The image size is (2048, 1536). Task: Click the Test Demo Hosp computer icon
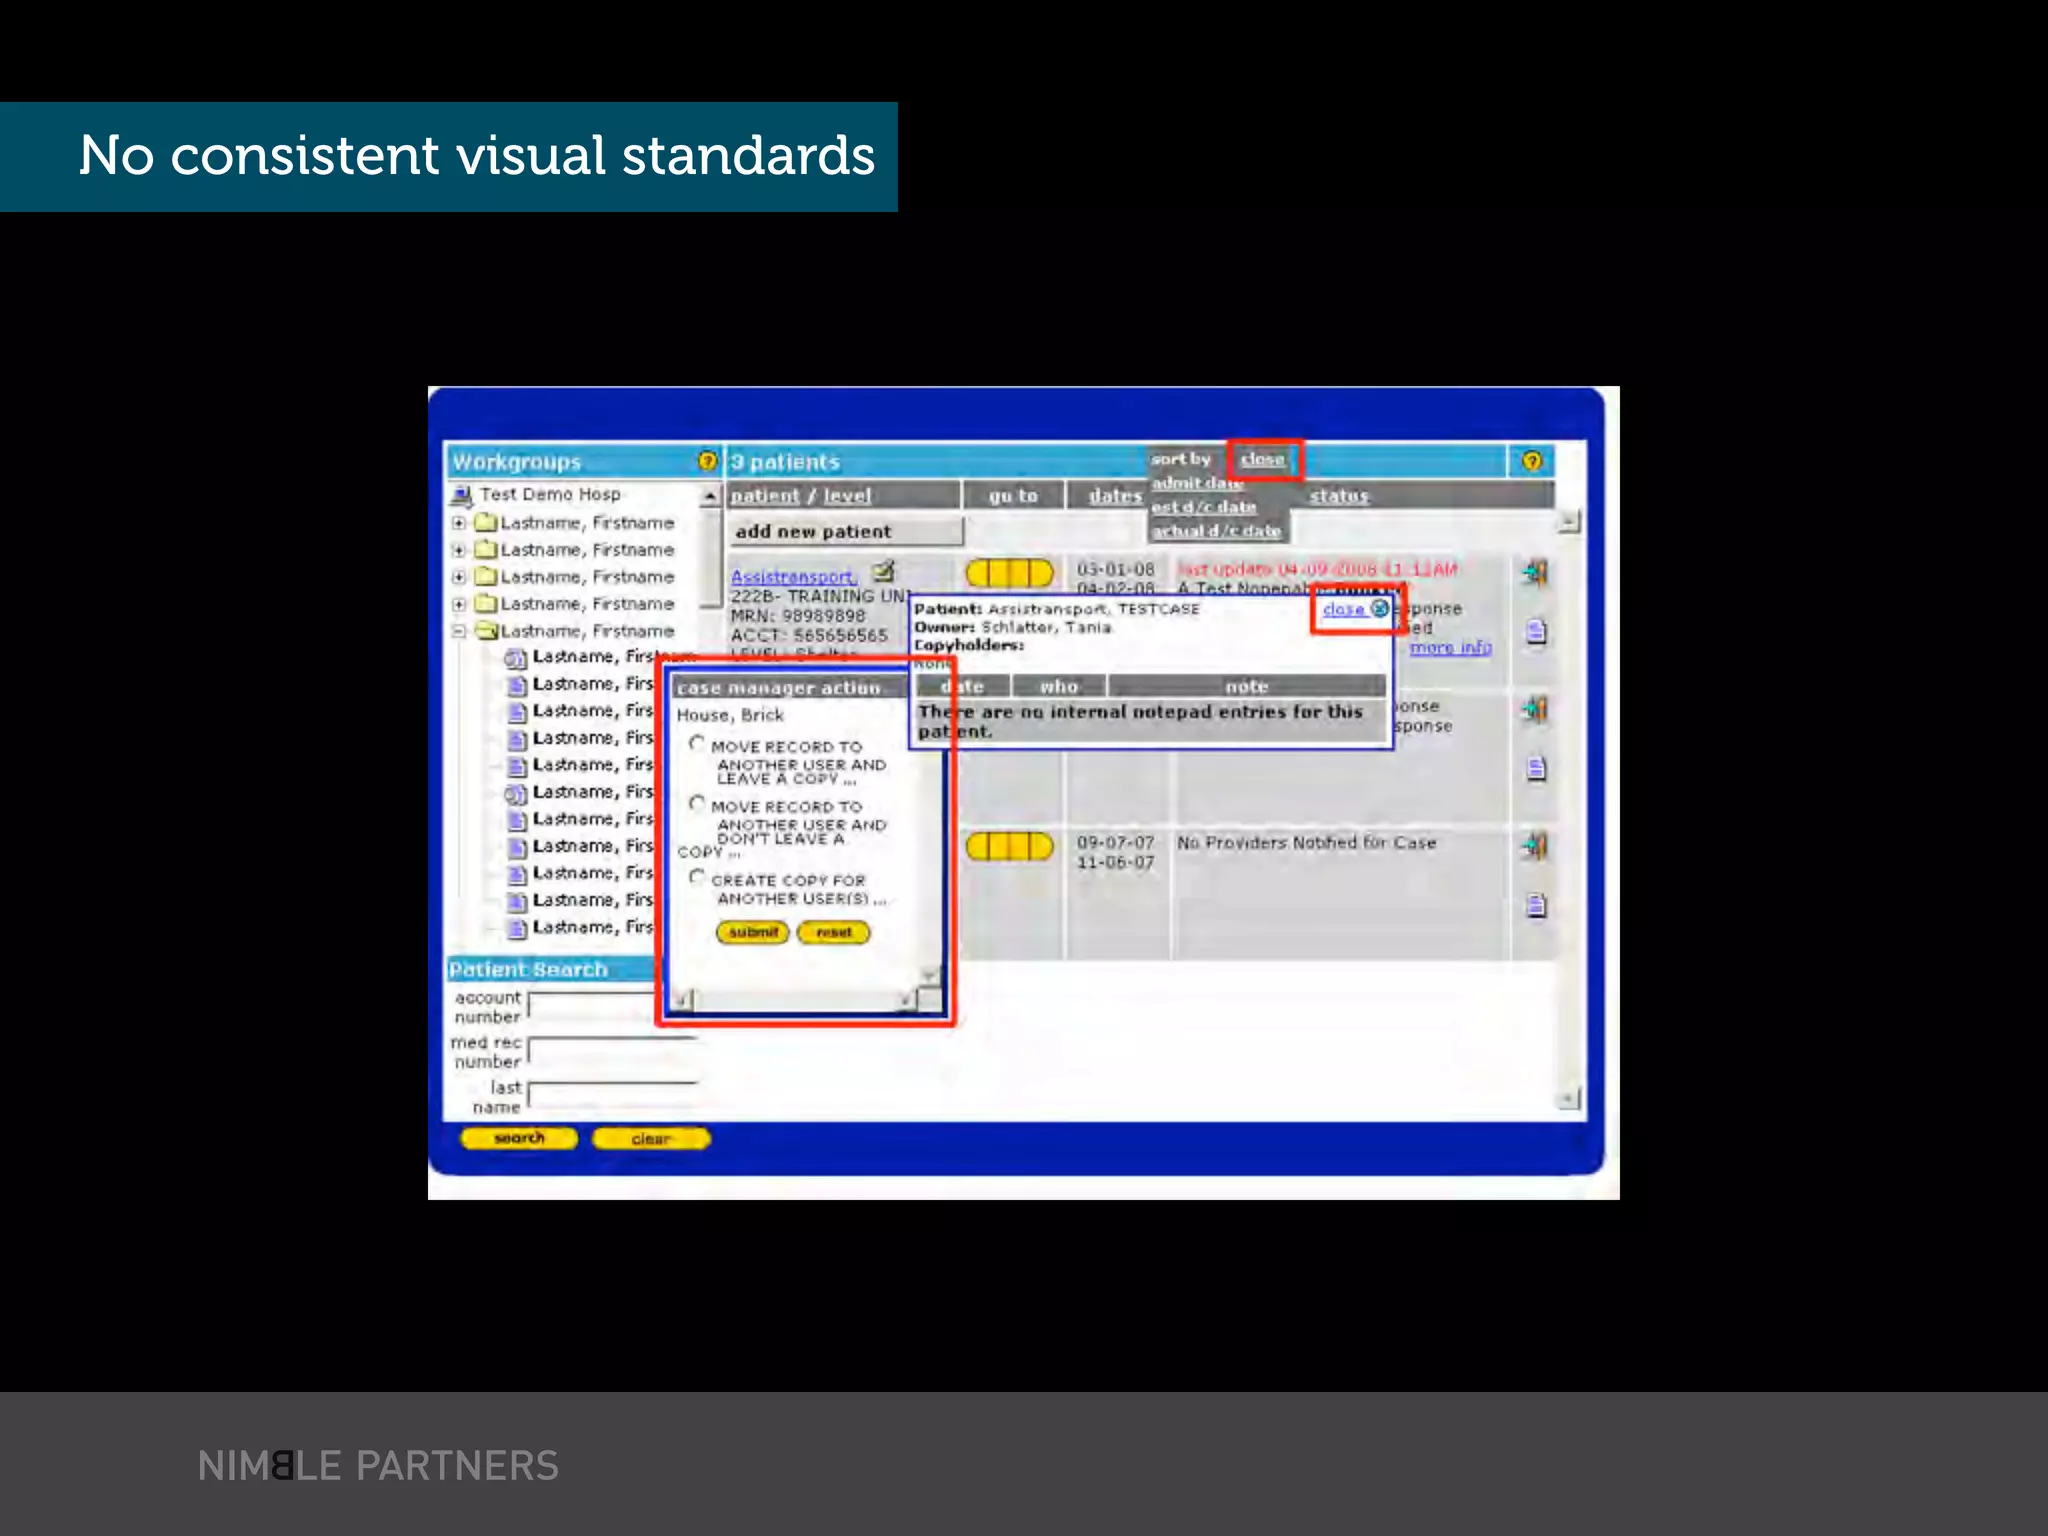[x=461, y=495]
